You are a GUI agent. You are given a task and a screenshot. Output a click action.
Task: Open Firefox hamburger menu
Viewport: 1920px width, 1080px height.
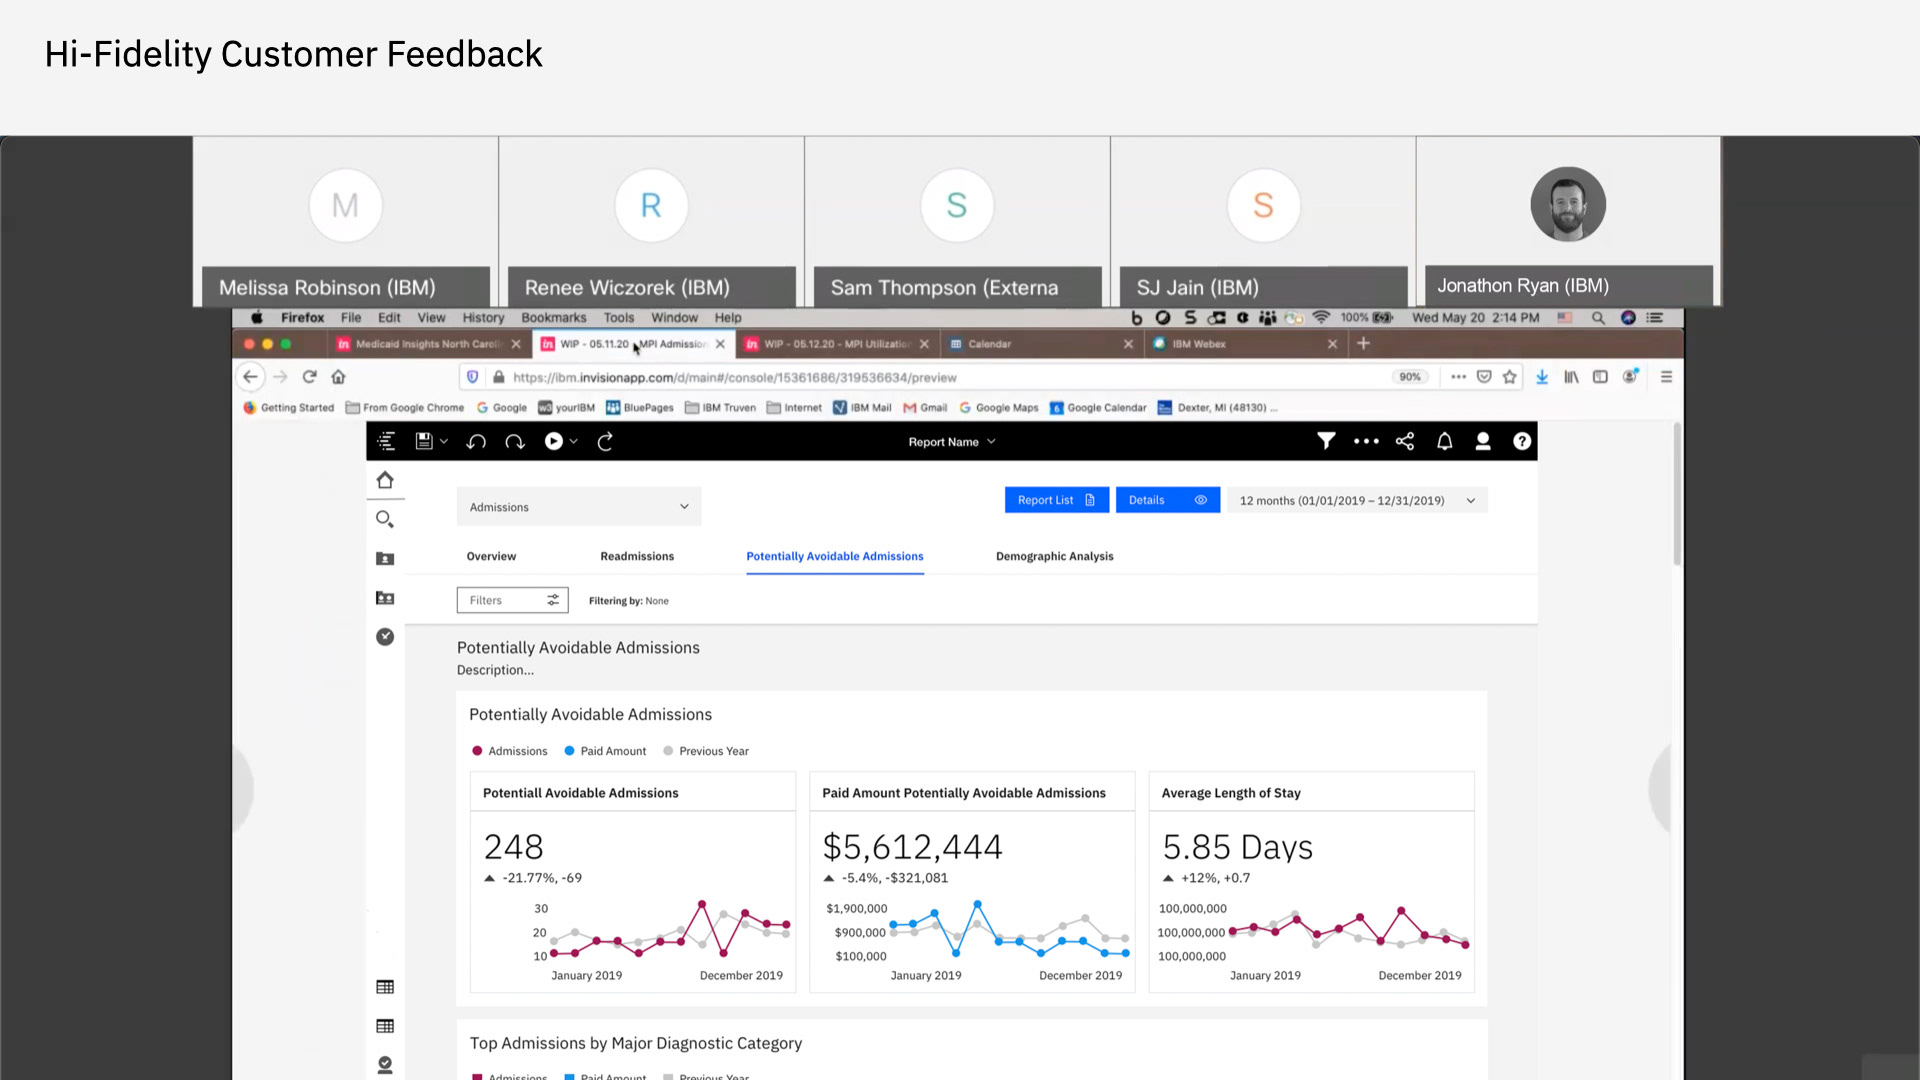pos(1666,377)
